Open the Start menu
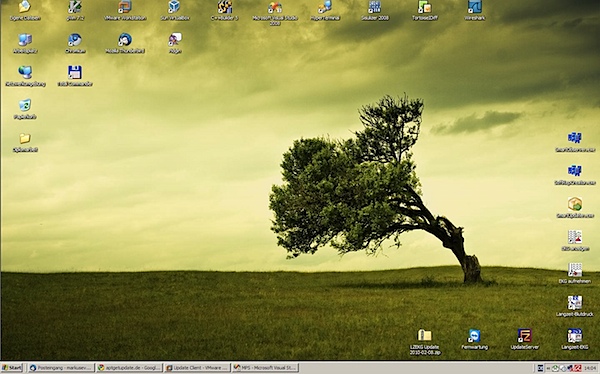The width and height of the screenshot is (600, 374). (x=12, y=368)
